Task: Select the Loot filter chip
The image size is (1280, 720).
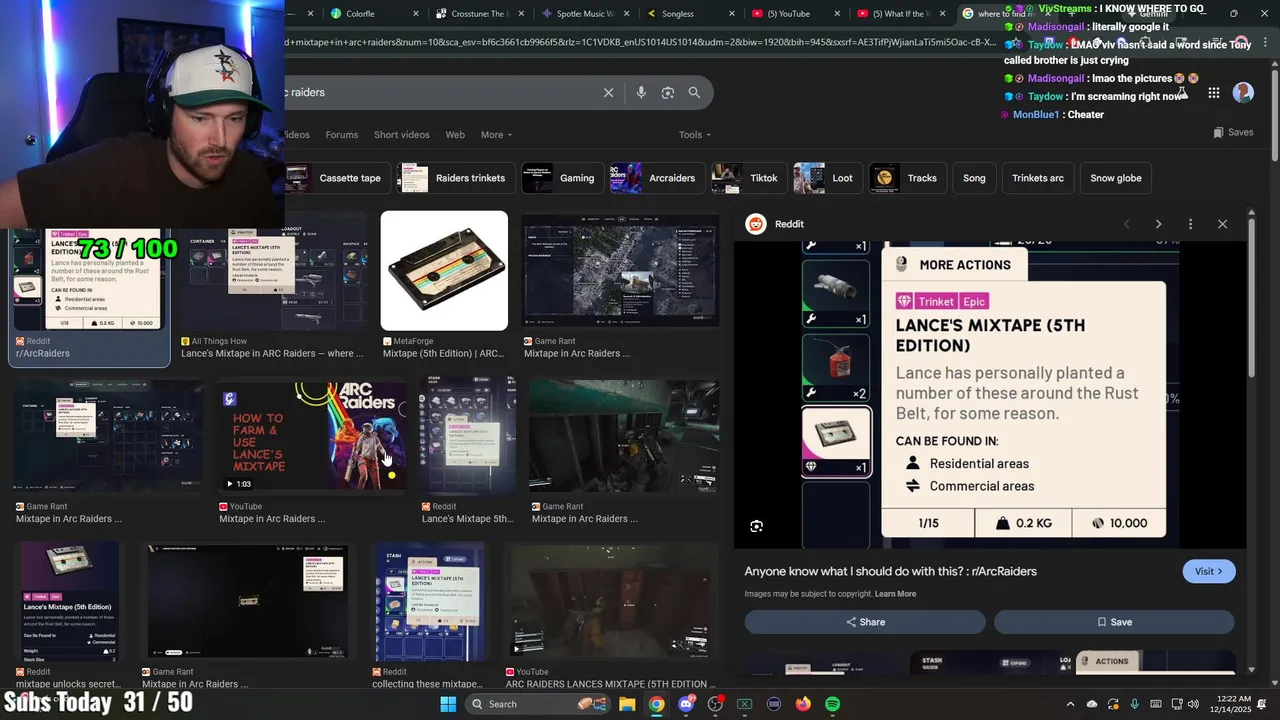Action: coord(827,178)
